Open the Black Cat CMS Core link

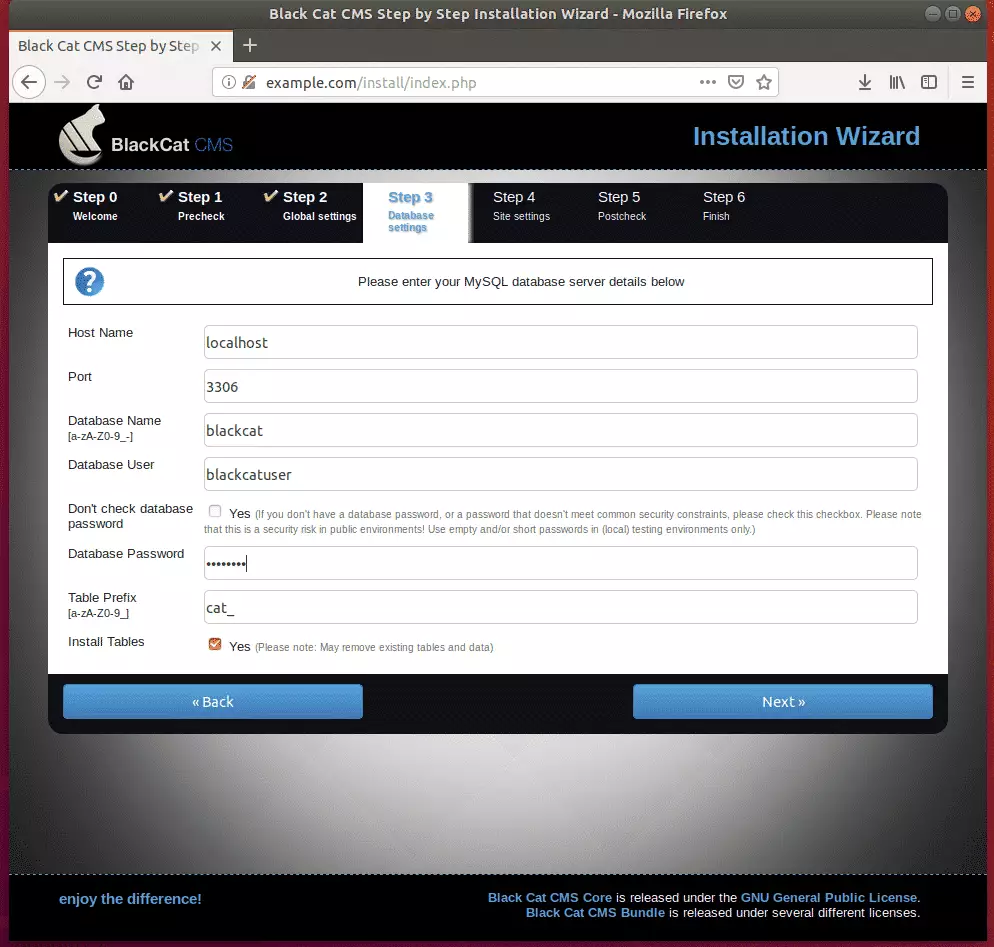coord(550,898)
